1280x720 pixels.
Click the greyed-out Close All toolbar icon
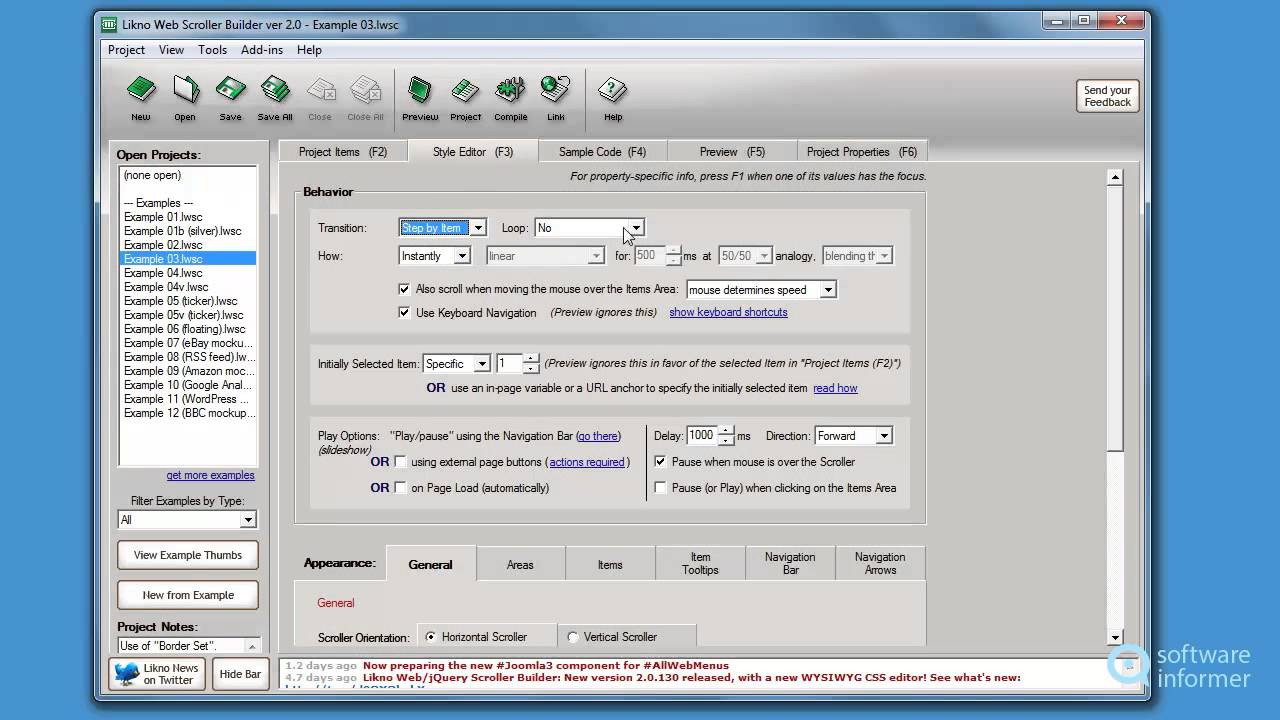(365, 98)
